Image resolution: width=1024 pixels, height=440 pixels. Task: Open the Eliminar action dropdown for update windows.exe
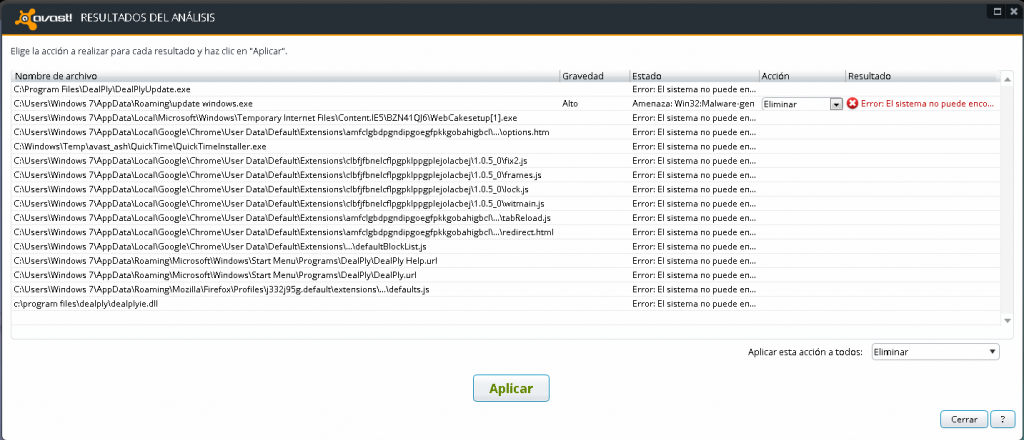pos(836,104)
